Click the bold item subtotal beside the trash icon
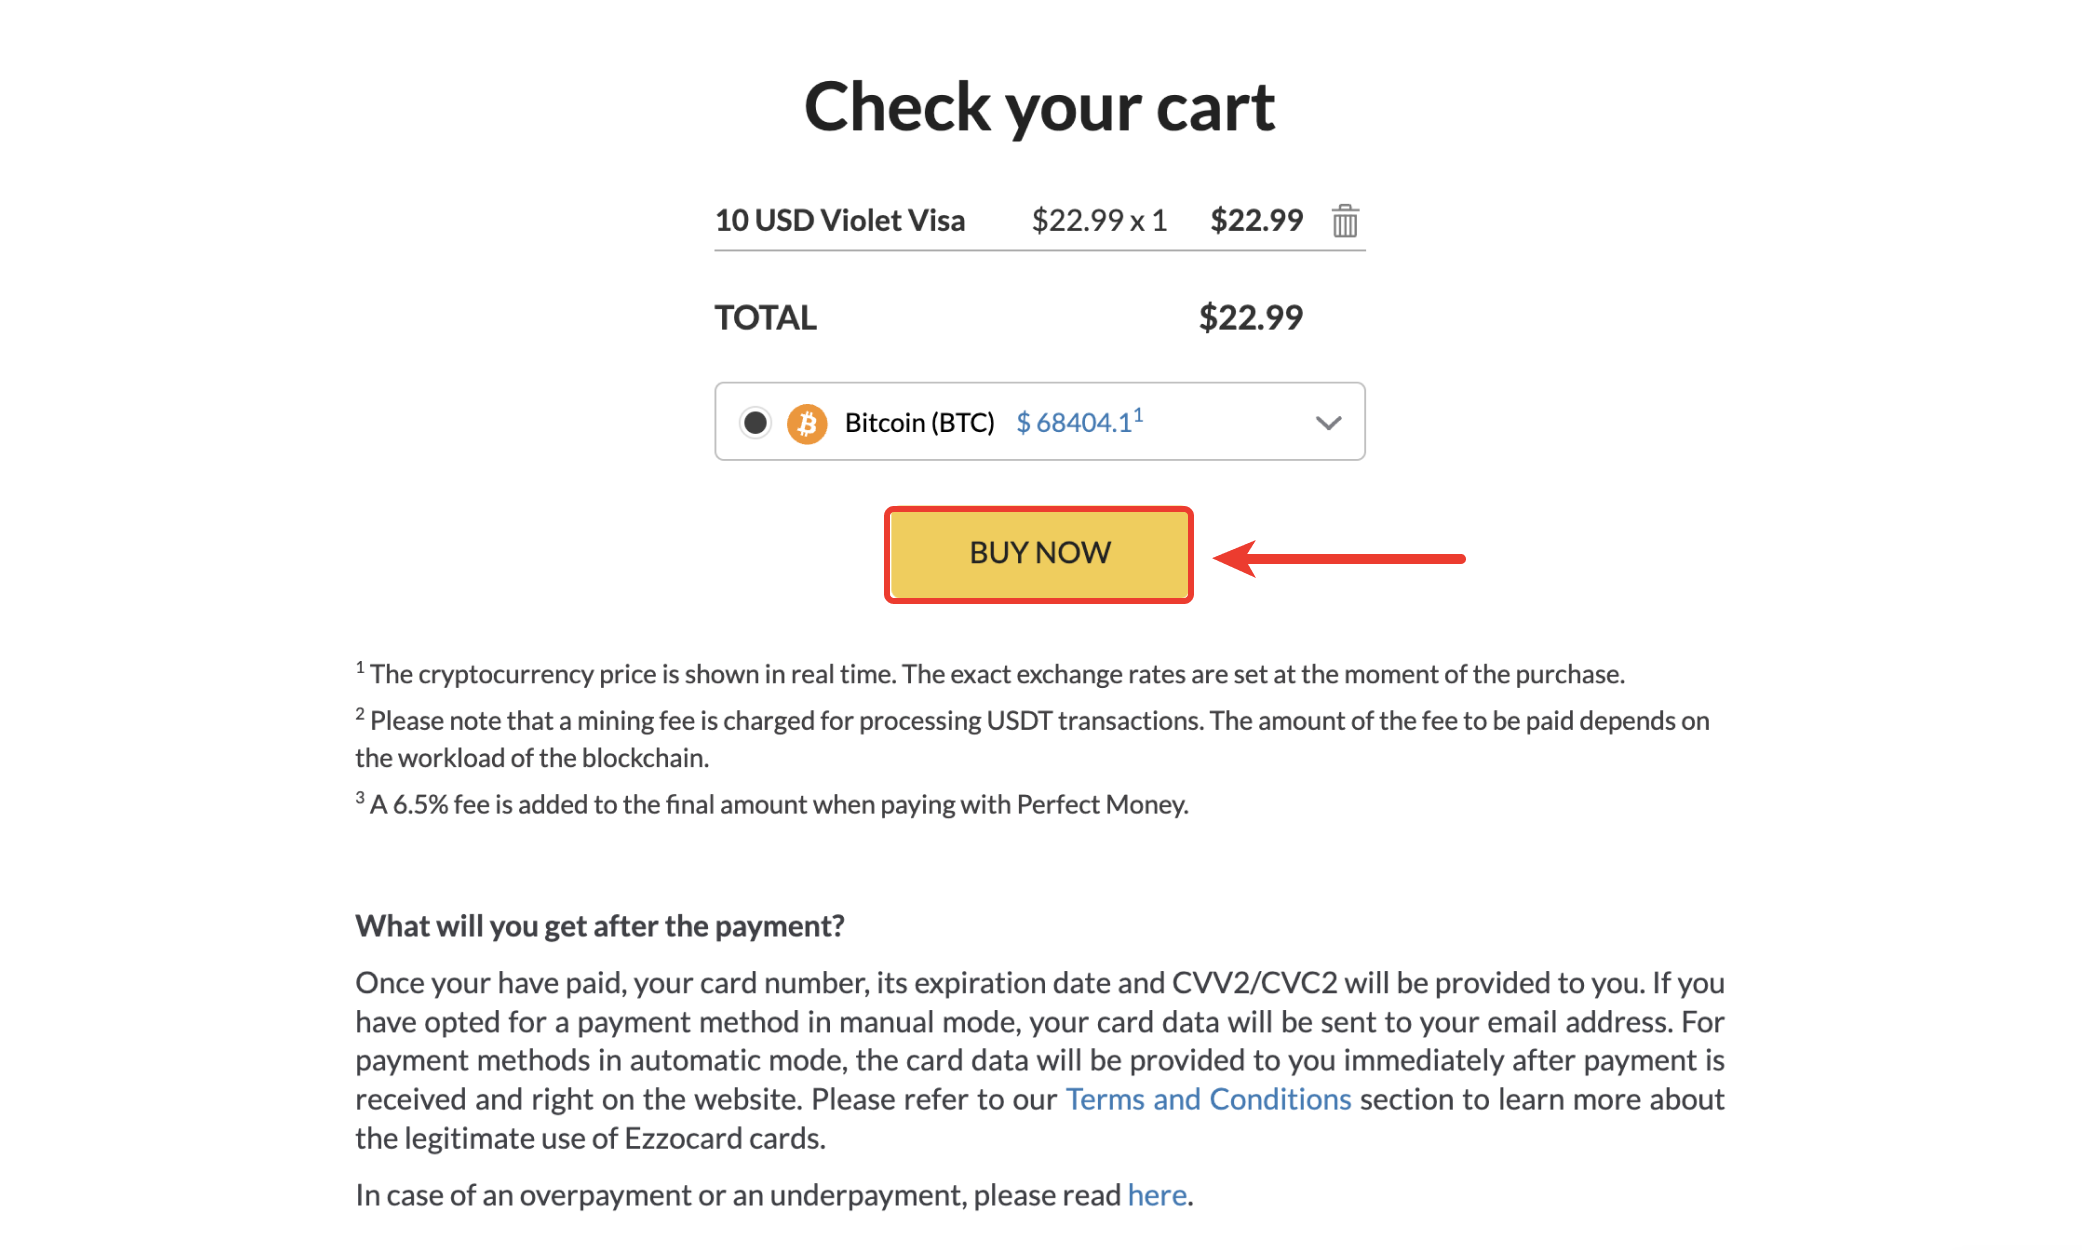Viewport: 2090px width, 1250px height. coord(1256,220)
